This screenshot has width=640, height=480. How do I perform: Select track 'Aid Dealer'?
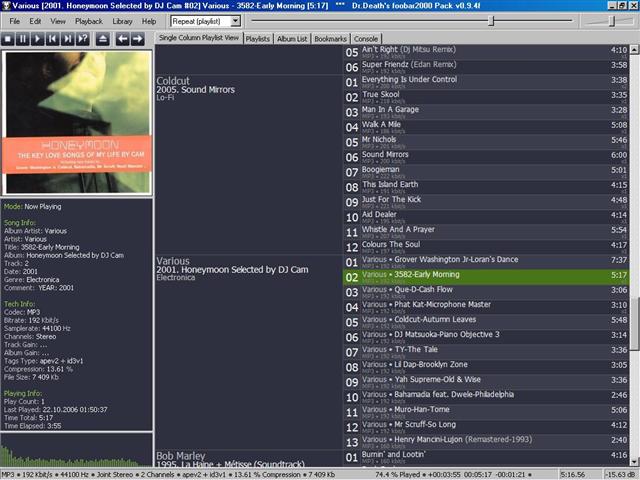tap(486, 217)
